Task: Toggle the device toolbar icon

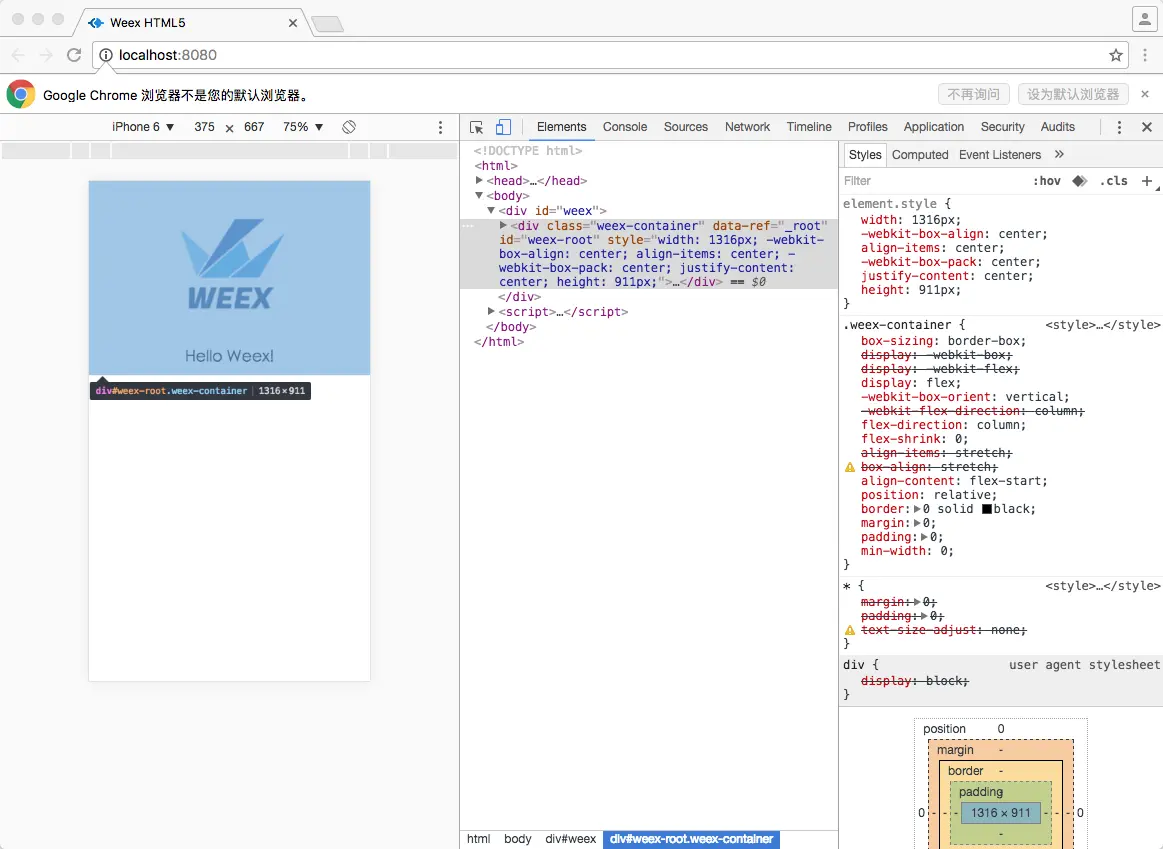Action: tap(503, 128)
